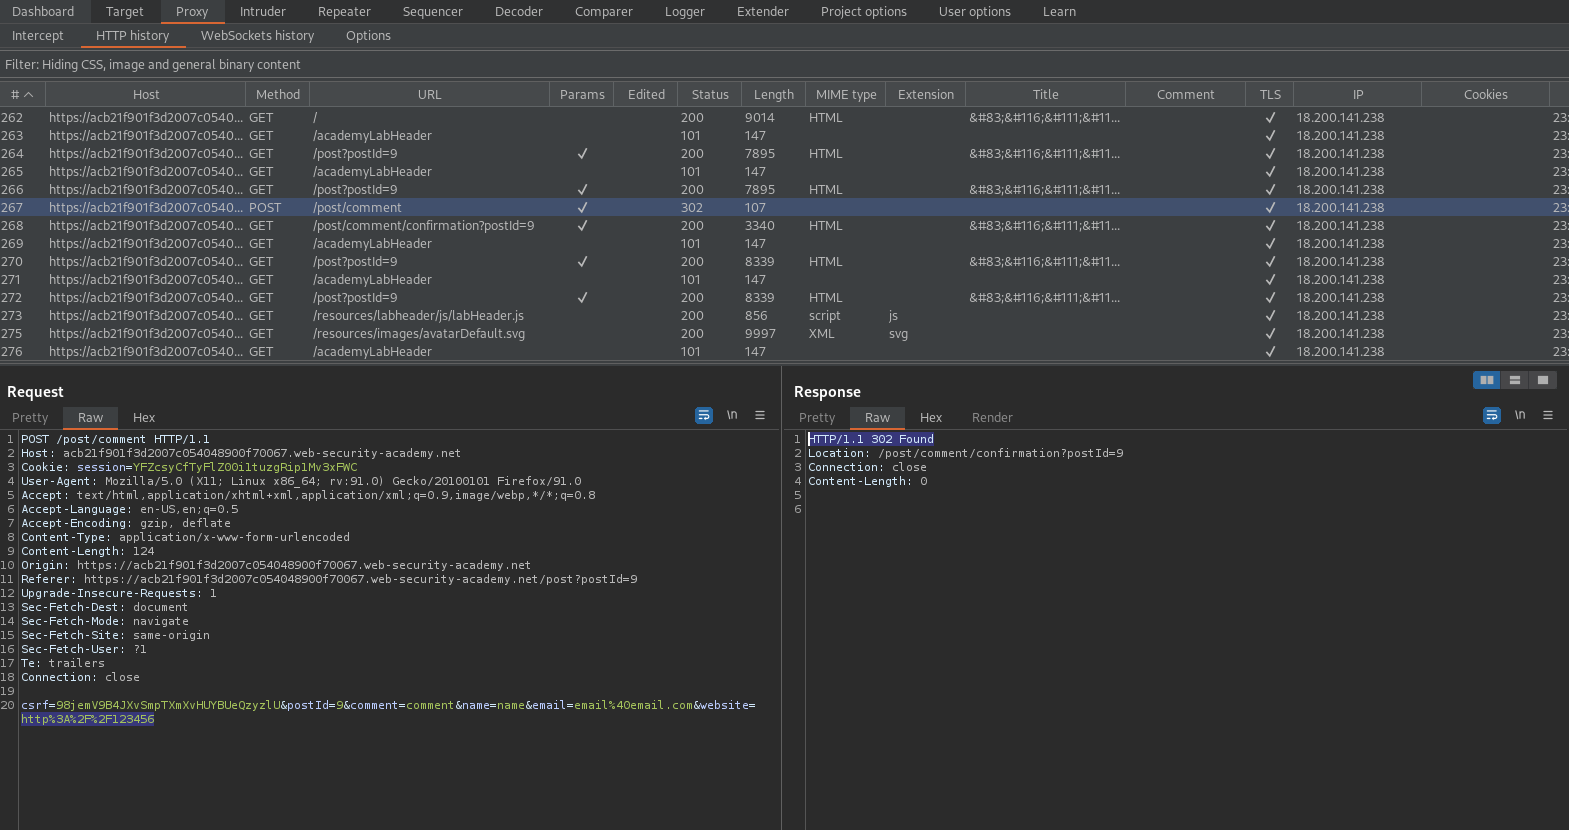Toggle word wrap icon in Request pane
1569x830 pixels.
(704, 415)
